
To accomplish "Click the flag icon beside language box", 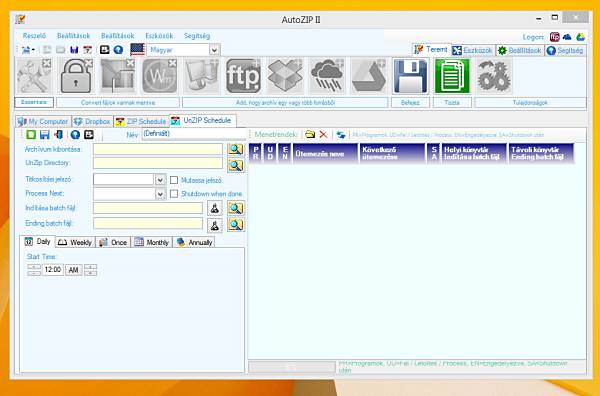I will coord(137,50).
